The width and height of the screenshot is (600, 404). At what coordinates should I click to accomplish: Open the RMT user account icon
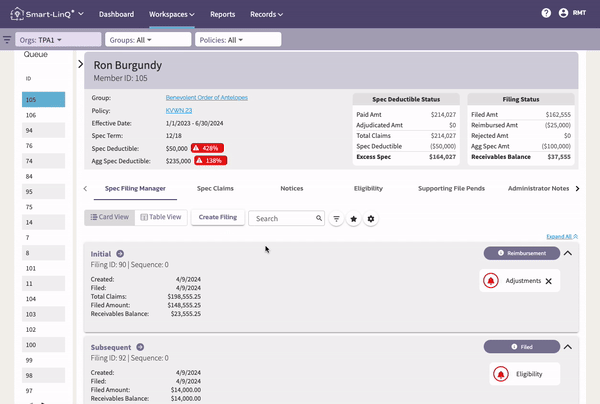563,13
